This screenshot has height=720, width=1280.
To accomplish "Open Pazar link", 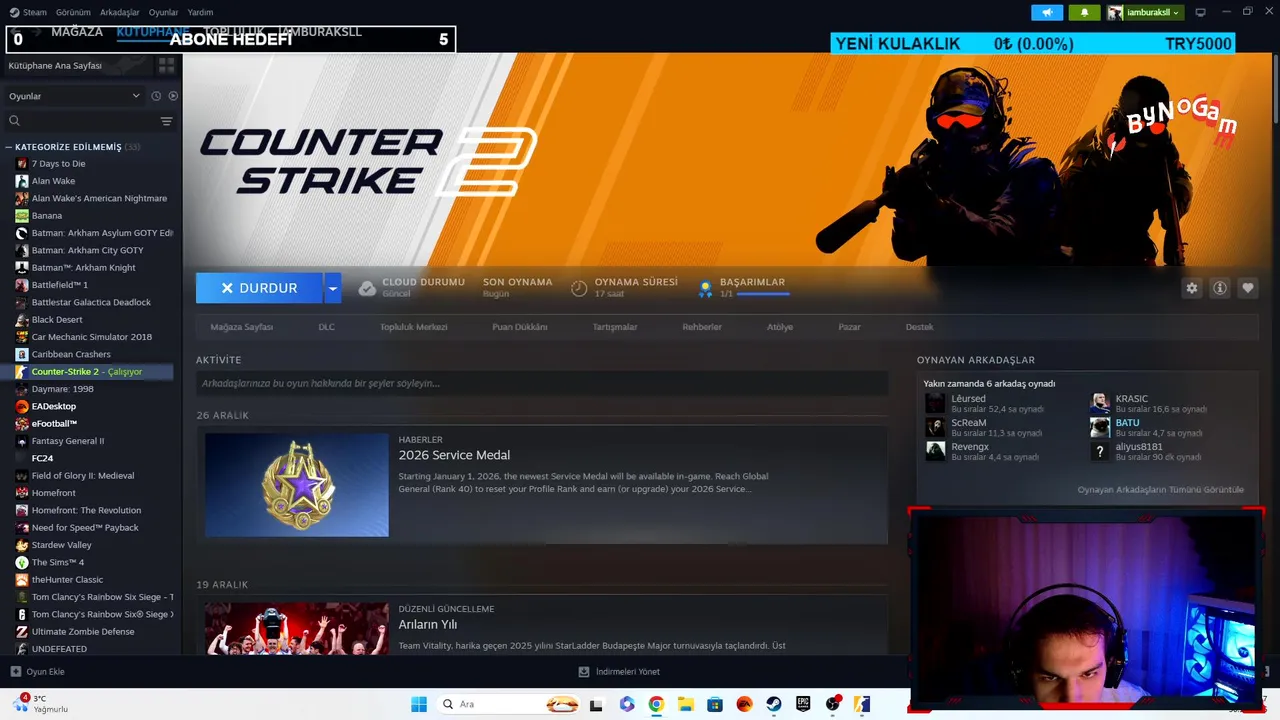I will tap(849, 327).
